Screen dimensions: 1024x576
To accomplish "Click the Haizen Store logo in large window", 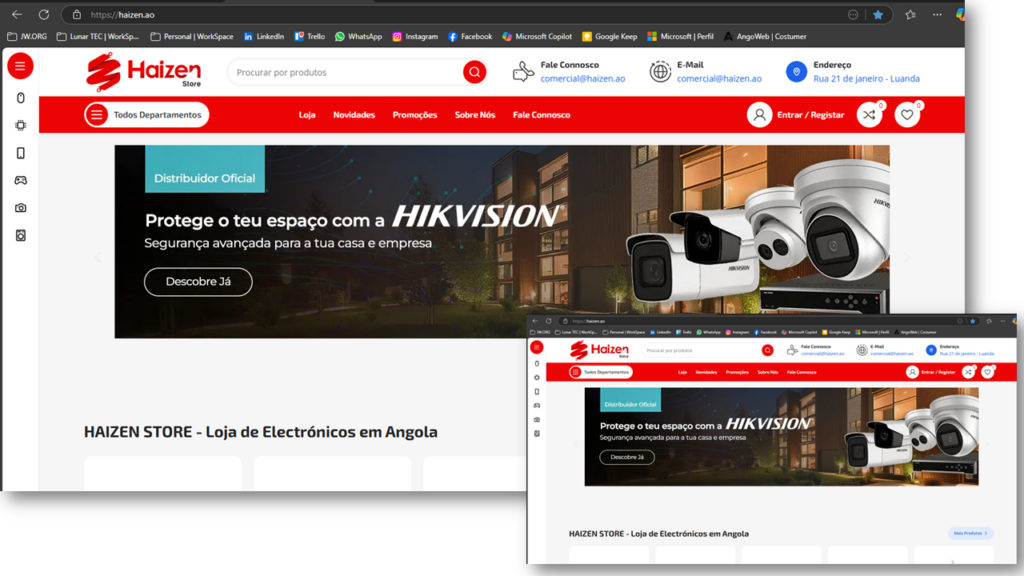I will (144, 72).
